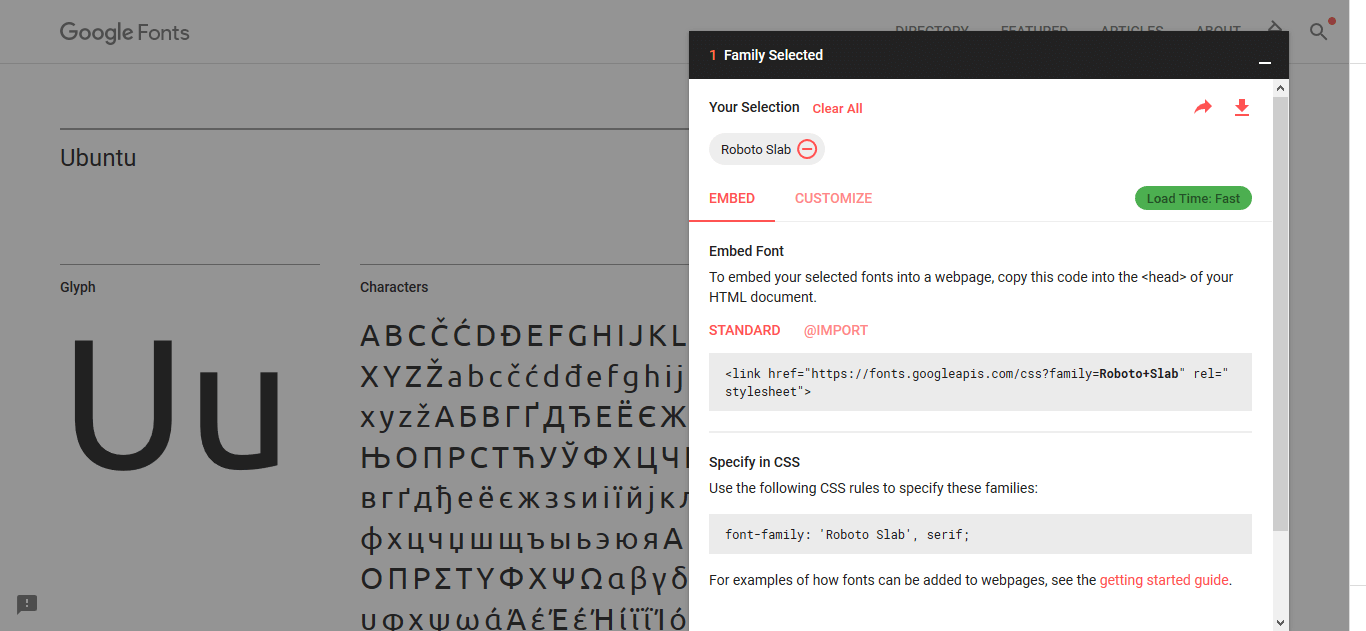The width and height of the screenshot is (1366, 631).
Task: Choose the @IMPORT embed option
Action: pos(835,330)
